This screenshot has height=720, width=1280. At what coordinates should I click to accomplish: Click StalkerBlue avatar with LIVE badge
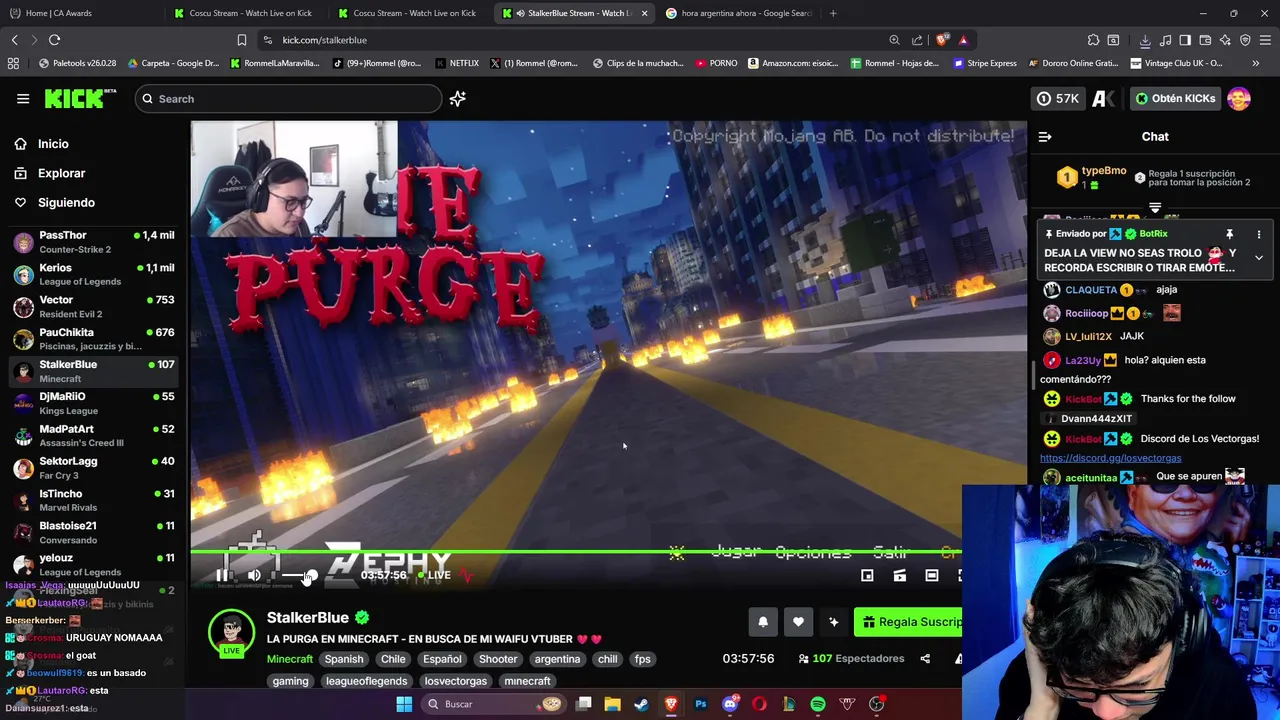(231, 633)
